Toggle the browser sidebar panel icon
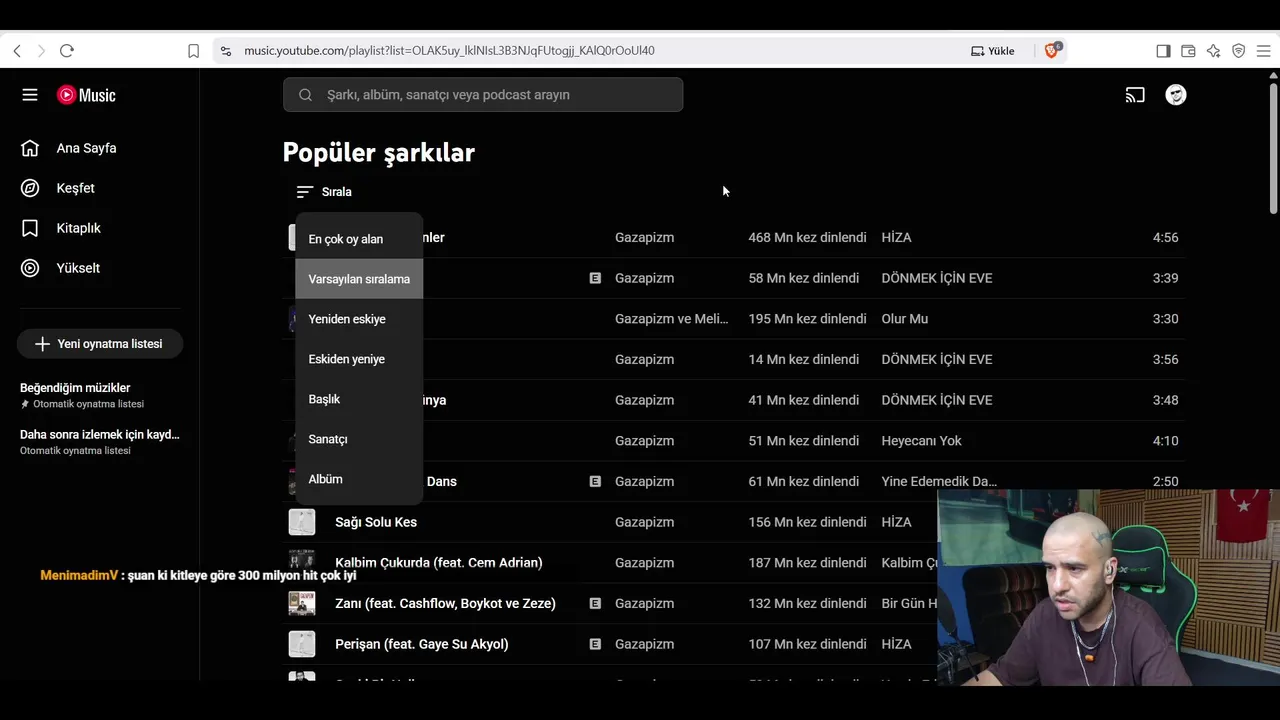This screenshot has width=1280, height=720. 1163,51
